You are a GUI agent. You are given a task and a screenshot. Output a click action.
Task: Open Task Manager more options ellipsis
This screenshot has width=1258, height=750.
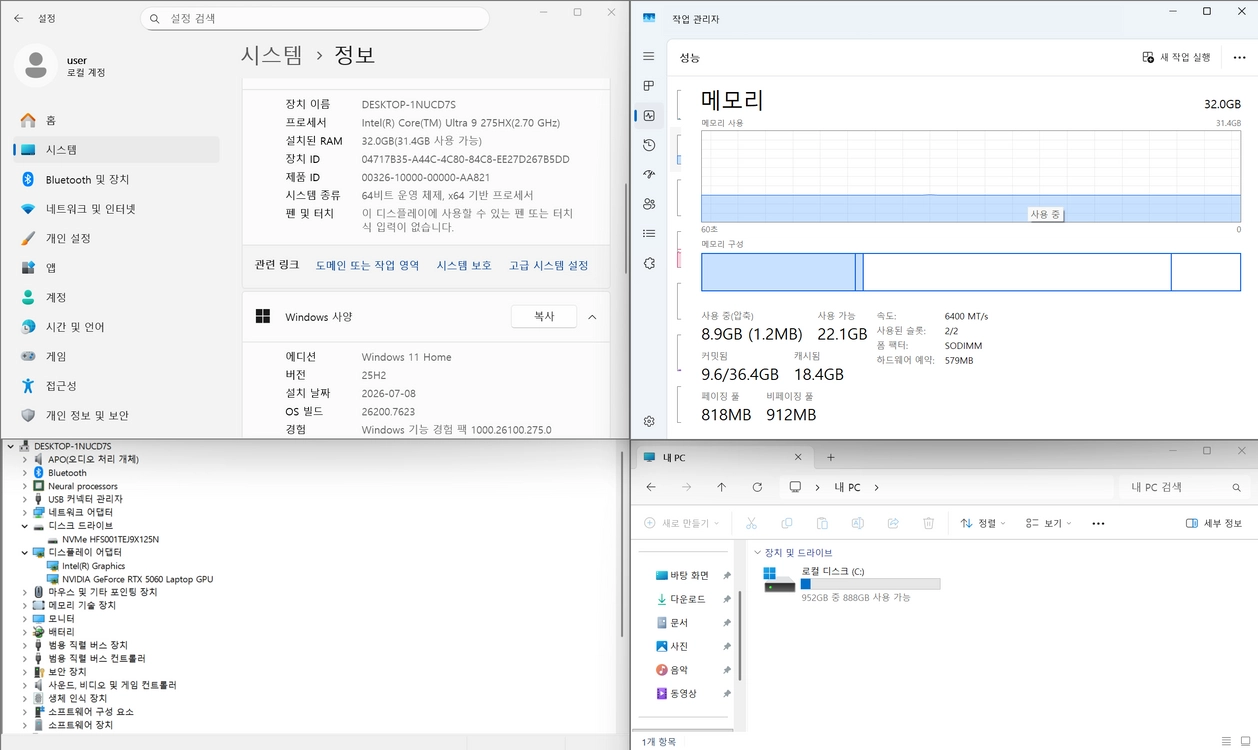tap(1239, 58)
